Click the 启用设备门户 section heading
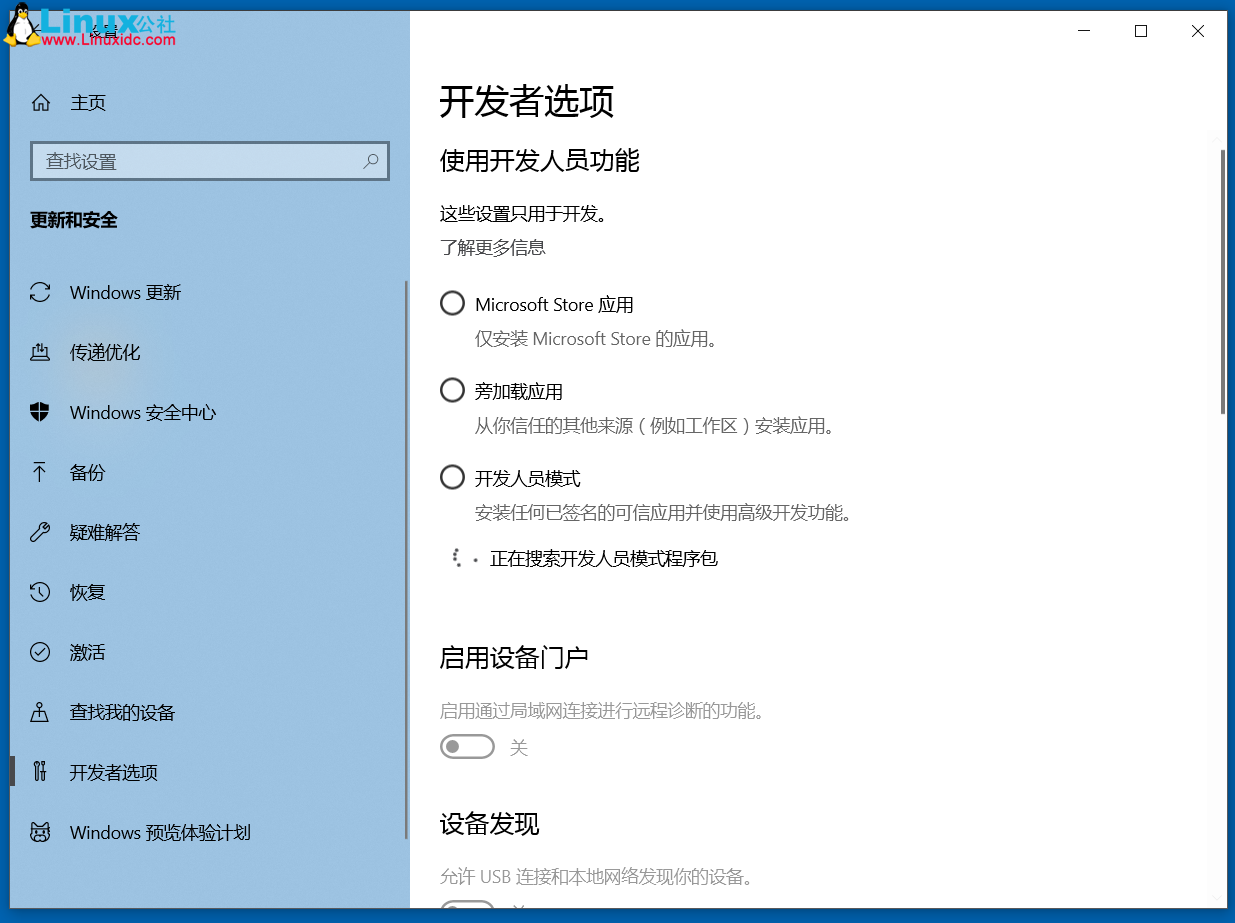This screenshot has width=1235, height=923. click(514, 657)
